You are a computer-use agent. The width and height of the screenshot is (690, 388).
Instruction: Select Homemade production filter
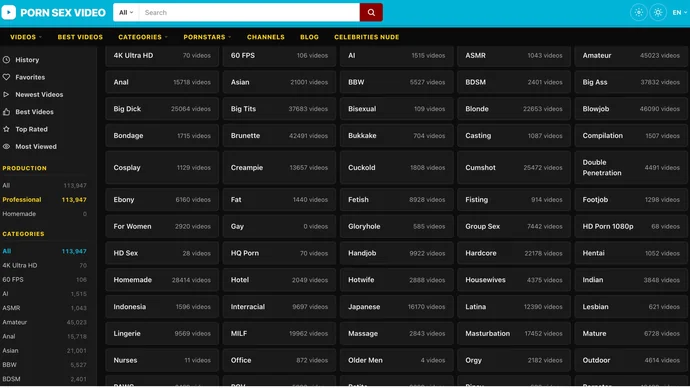(x=44, y=213)
